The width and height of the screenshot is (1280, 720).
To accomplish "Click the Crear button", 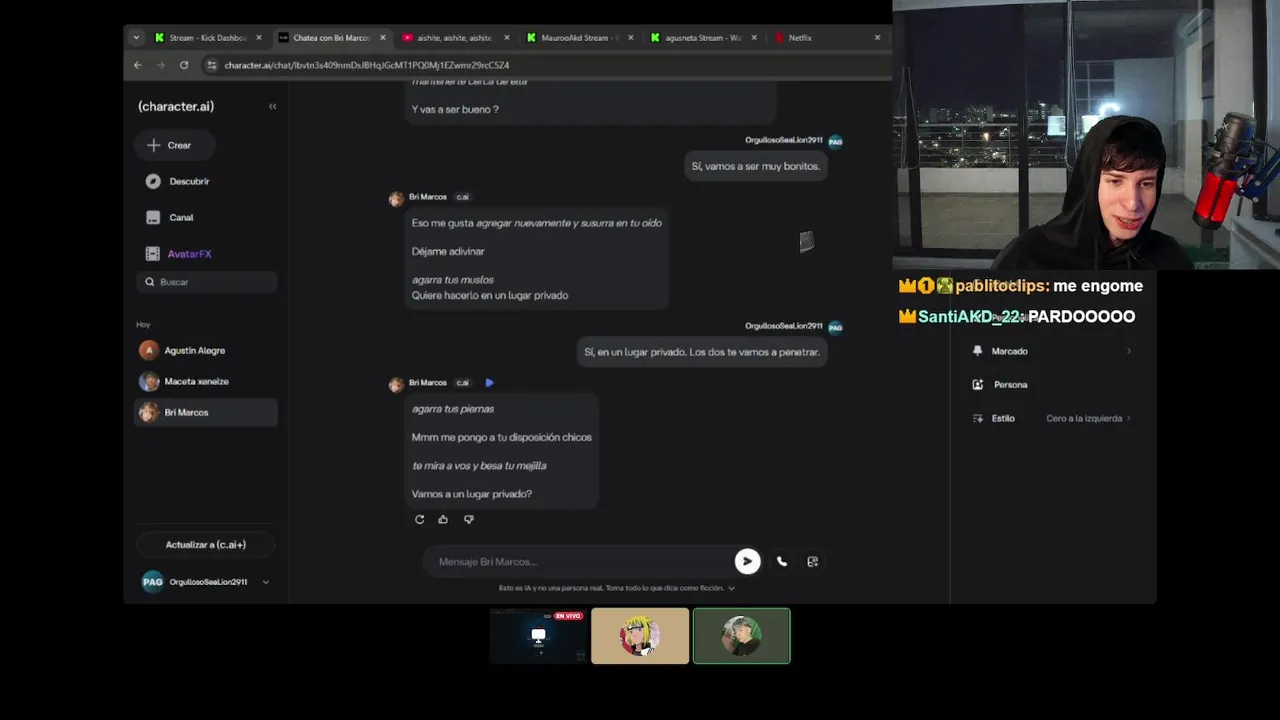I will 174,145.
